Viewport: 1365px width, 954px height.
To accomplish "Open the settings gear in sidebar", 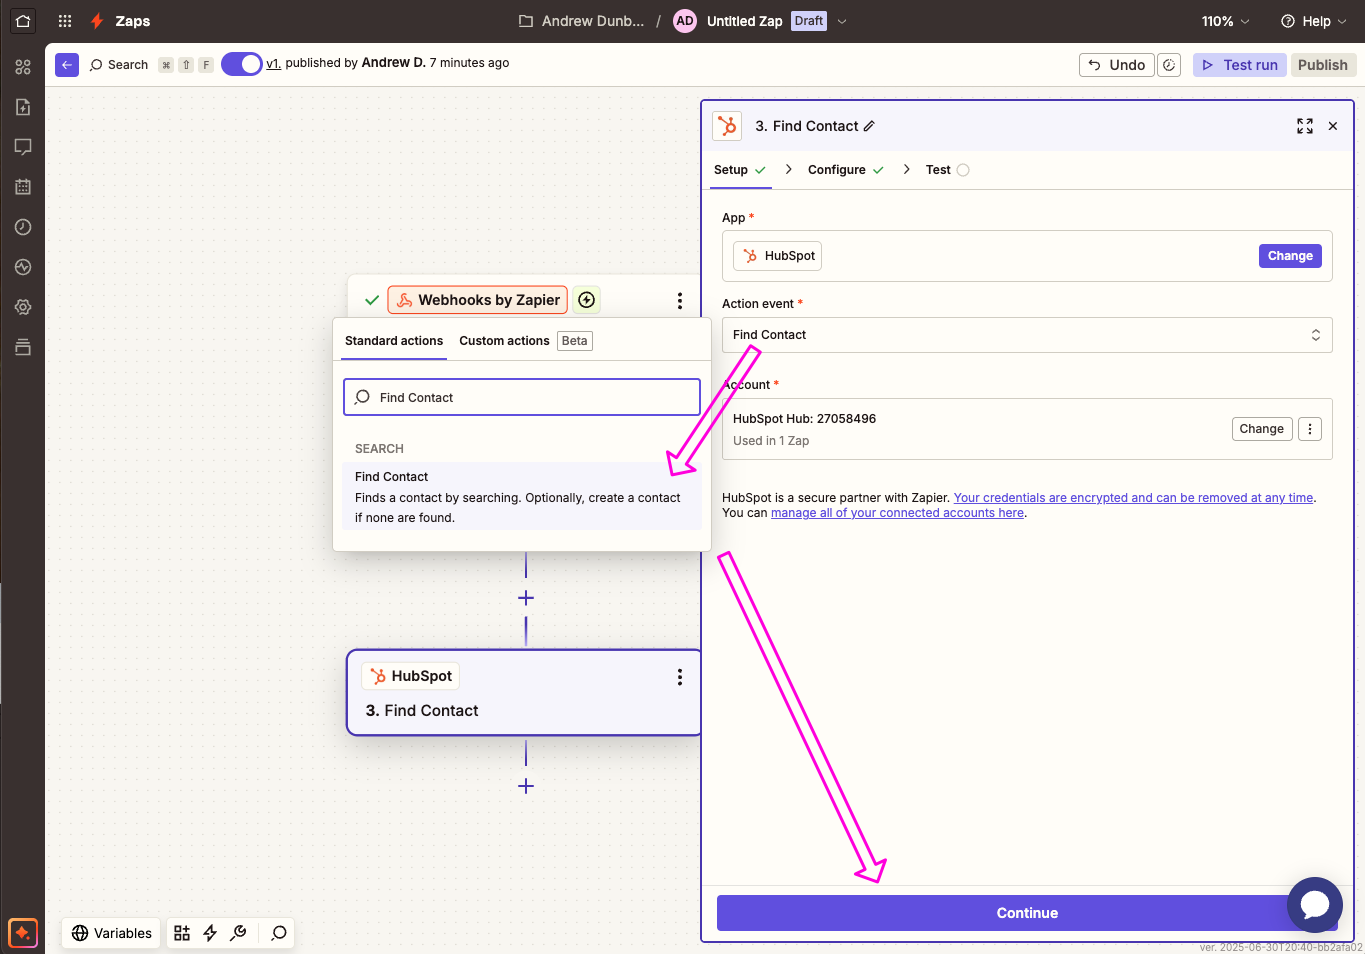I will 23,307.
